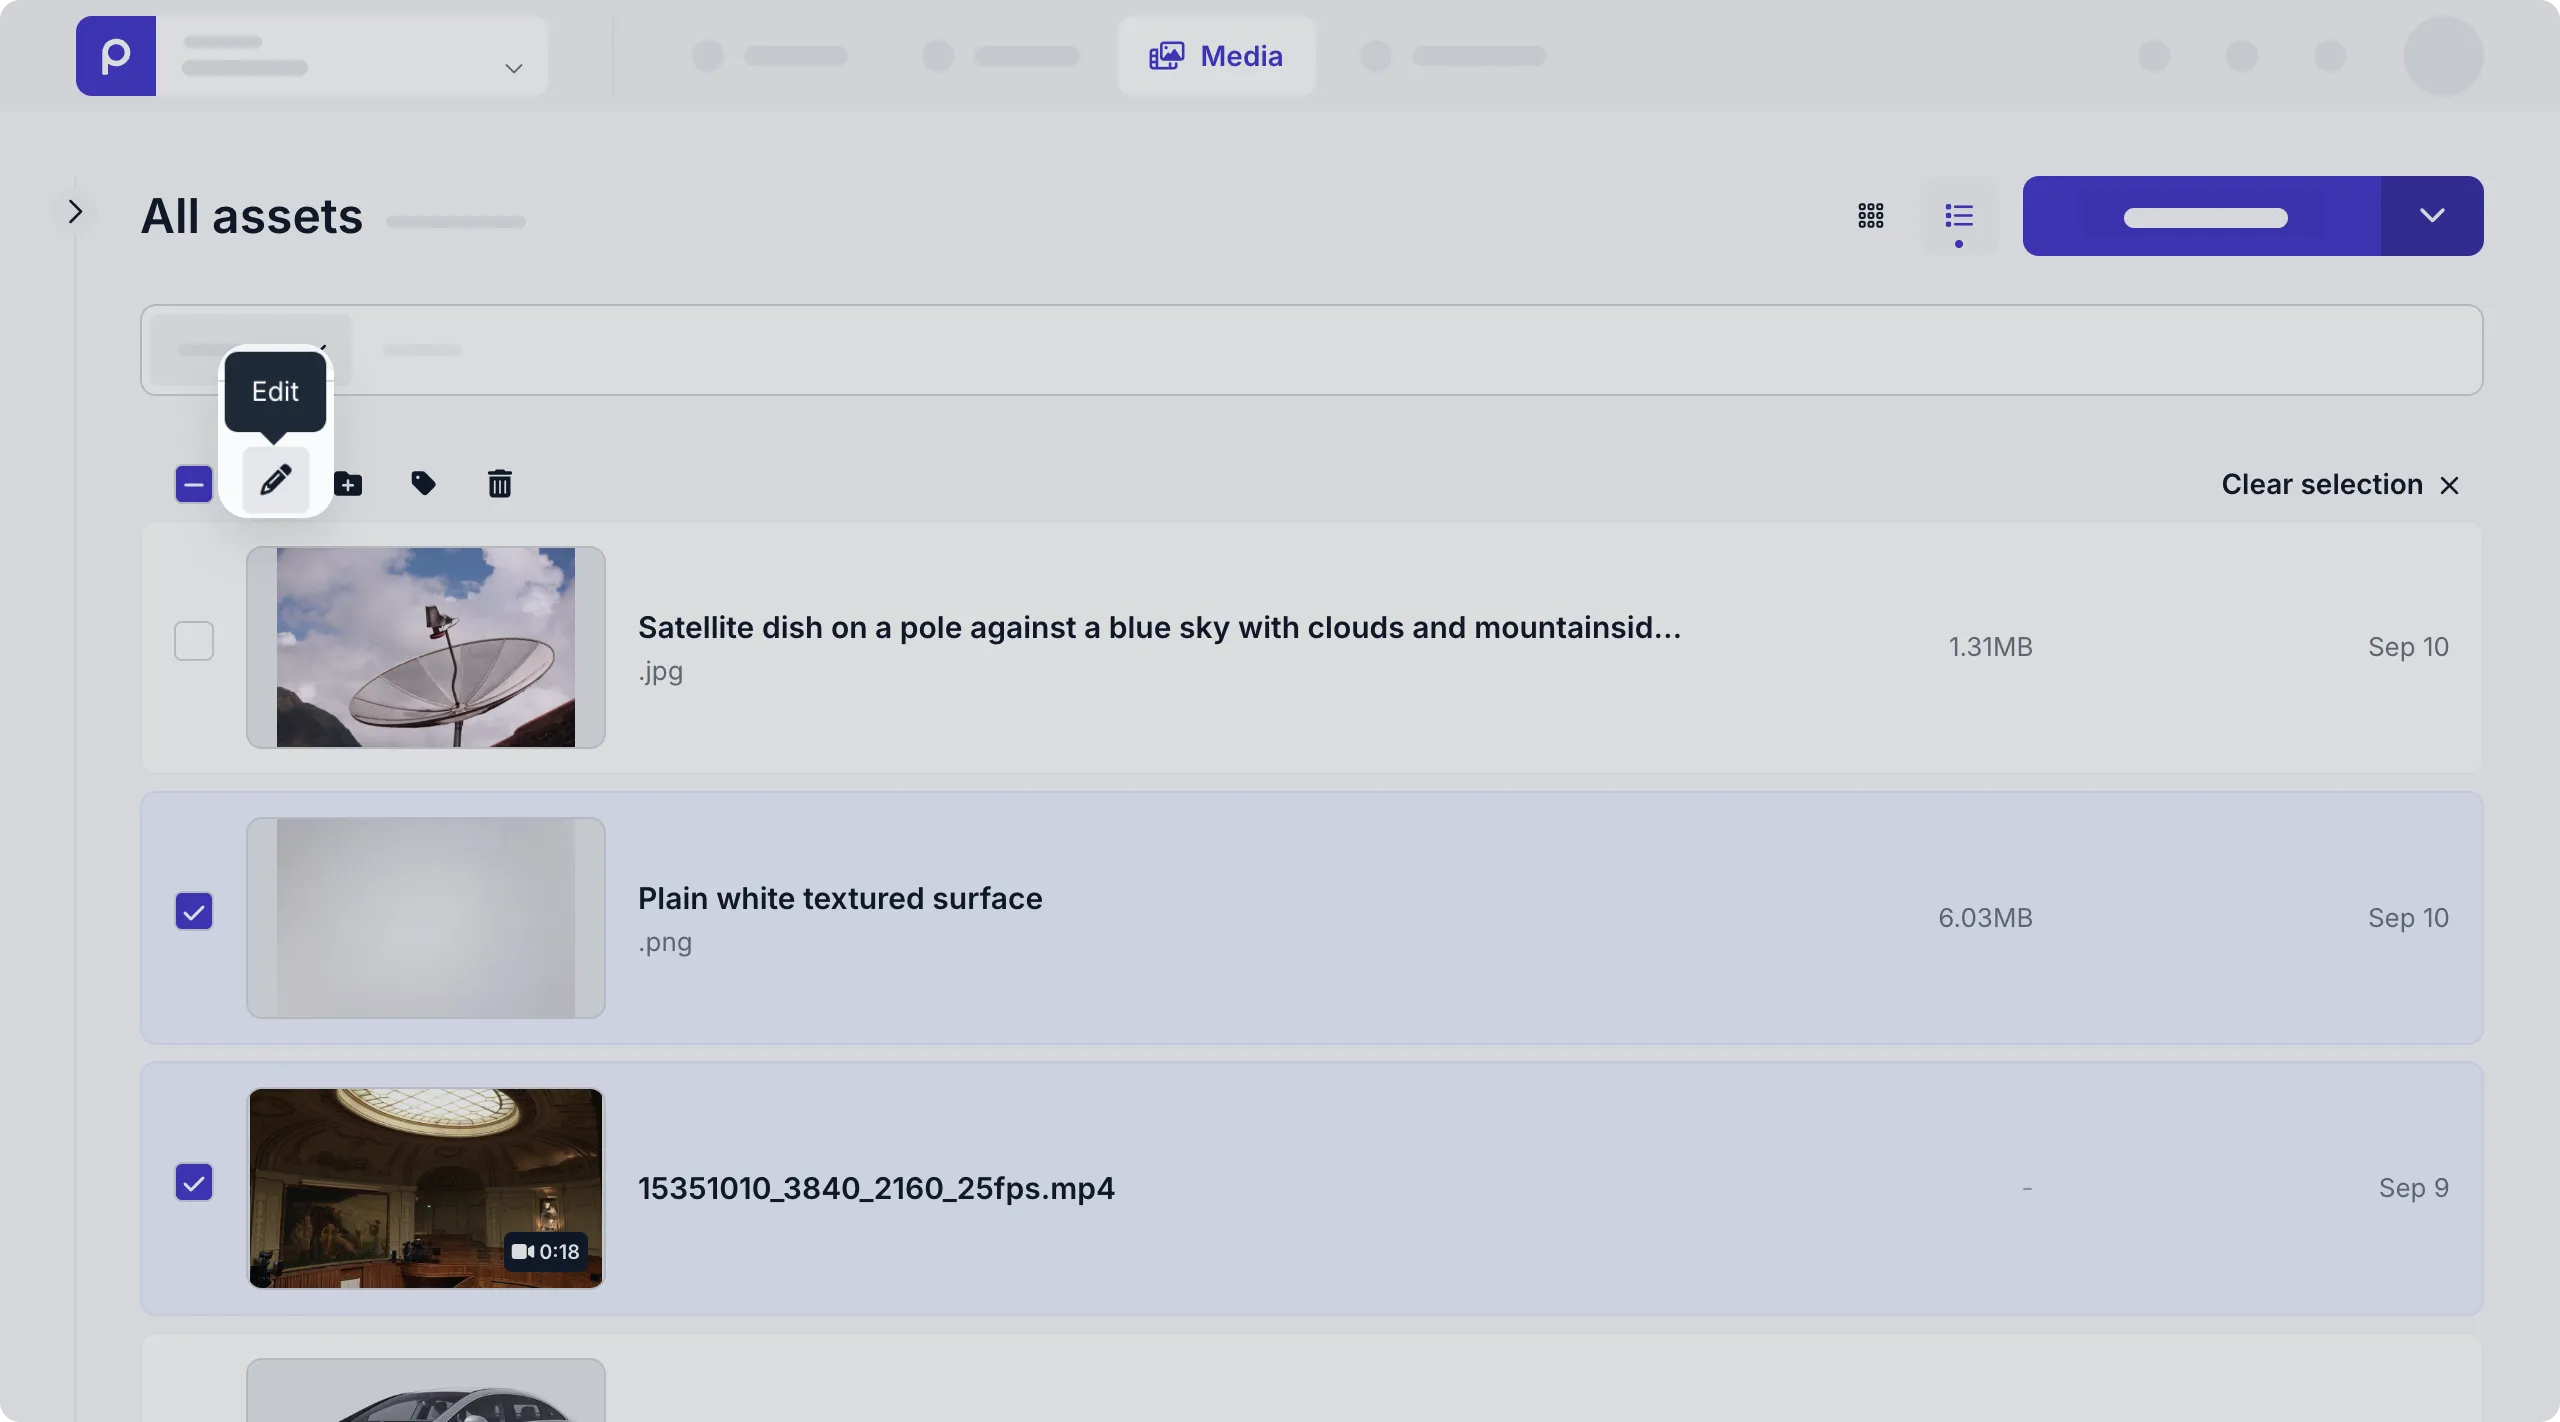Open the Media tab
This screenshot has width=2560, height=1422.
click(x=1216, y=56)
